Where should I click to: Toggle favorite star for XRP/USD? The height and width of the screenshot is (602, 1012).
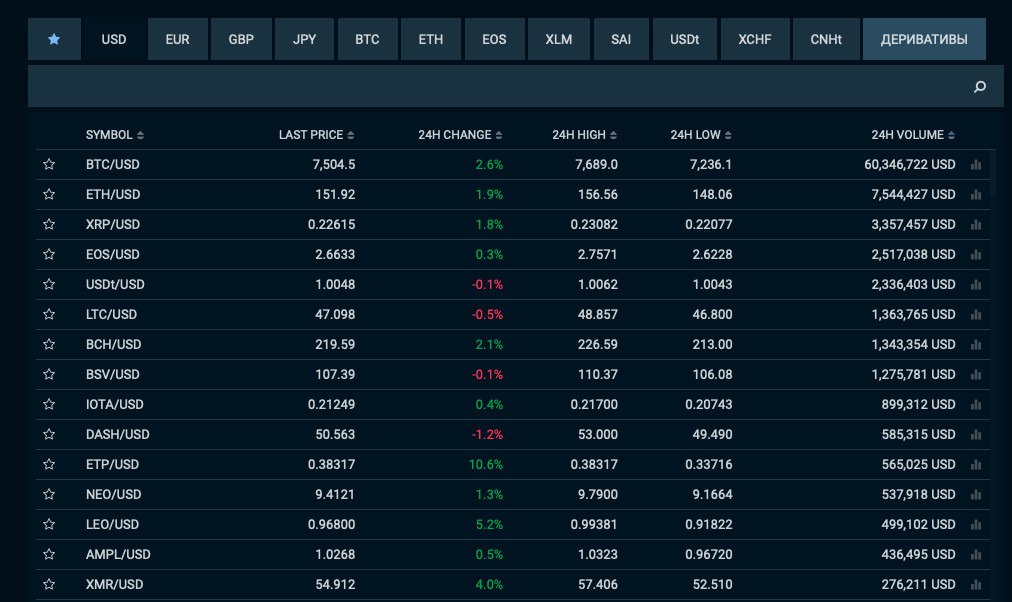49,224
